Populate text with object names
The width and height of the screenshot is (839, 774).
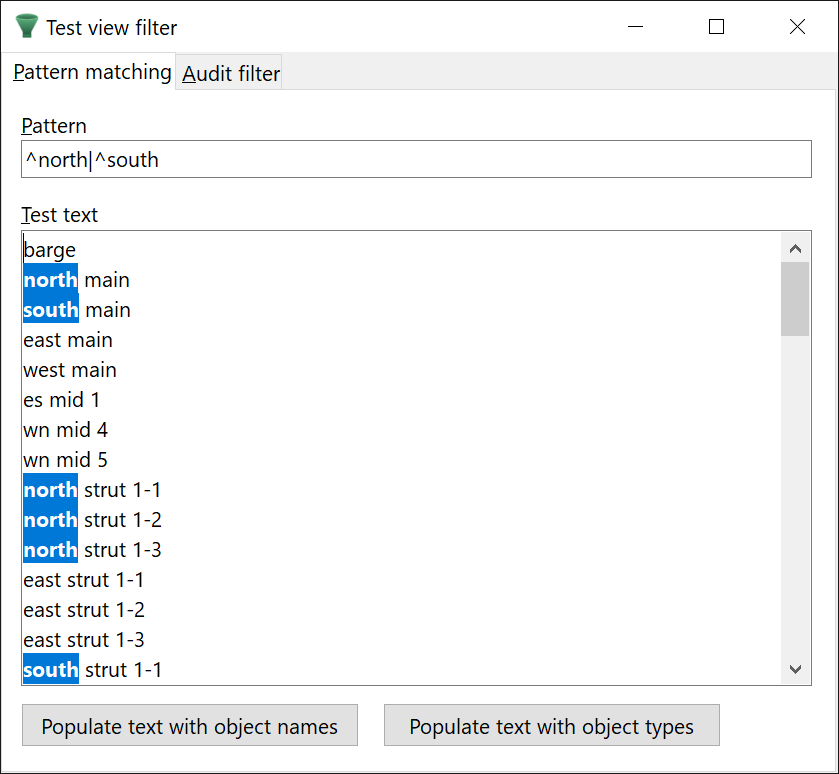(x=189, y=727)
